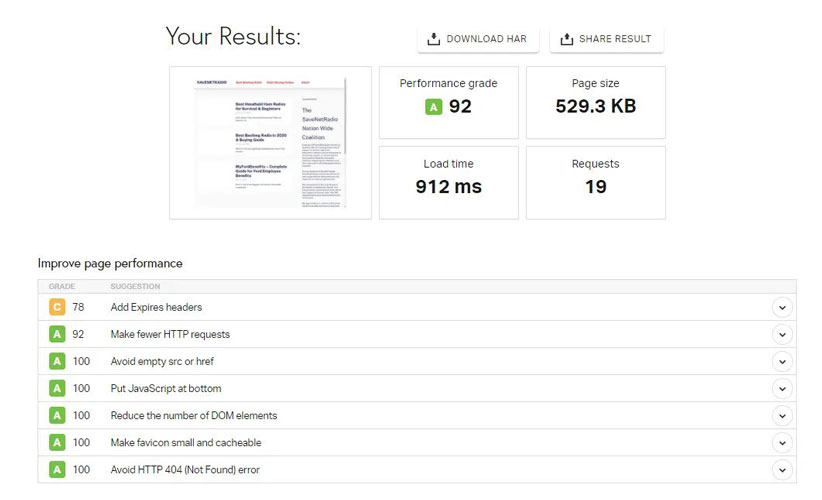Viewport: 822px width, 500px height.
Task: Click the 'Requests' label
Action: click(x=596, y=164)
